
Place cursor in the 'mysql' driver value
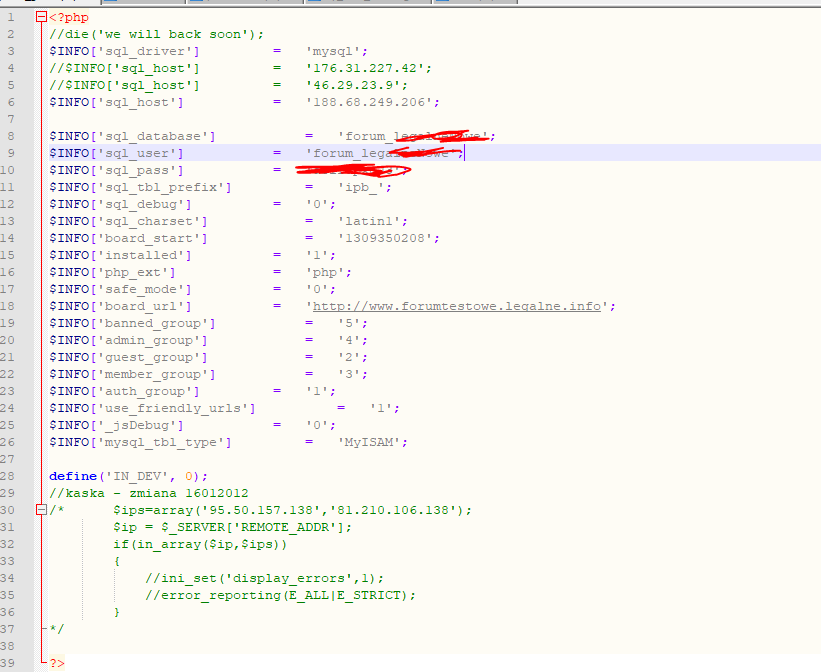pos(338,51)
